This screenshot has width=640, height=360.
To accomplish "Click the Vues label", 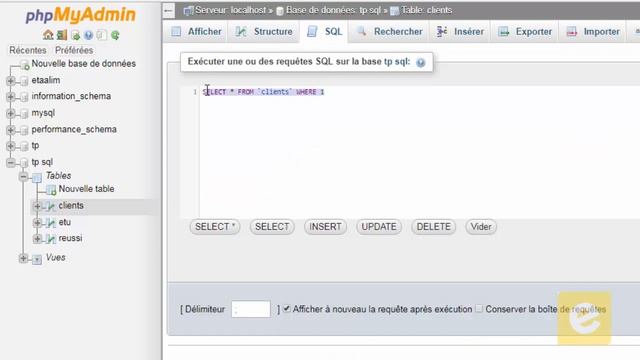I will [x=56, y=258].
